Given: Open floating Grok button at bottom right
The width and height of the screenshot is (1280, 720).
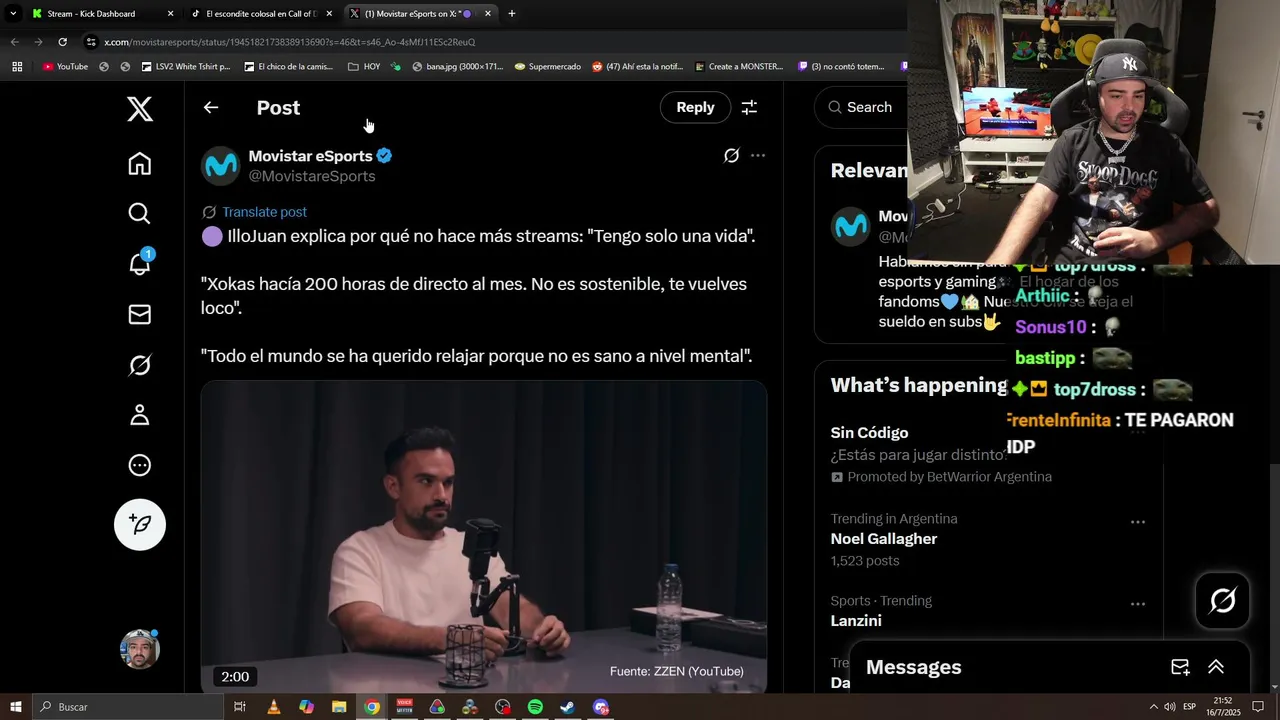Looking at the screenshot, I should (1223, 600).
